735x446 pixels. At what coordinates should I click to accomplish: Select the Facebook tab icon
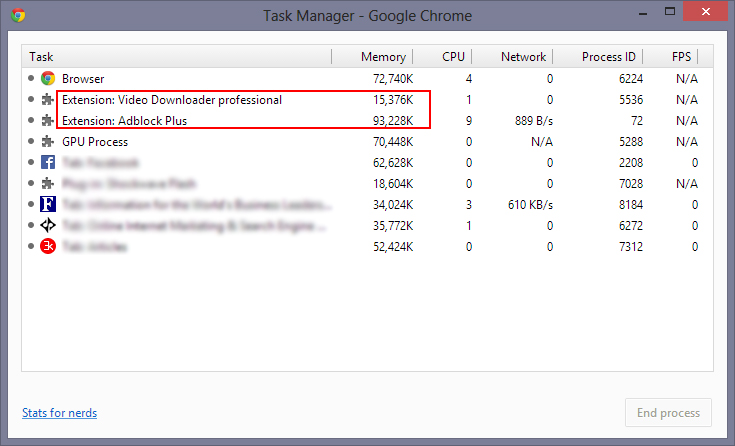[48, 162]
